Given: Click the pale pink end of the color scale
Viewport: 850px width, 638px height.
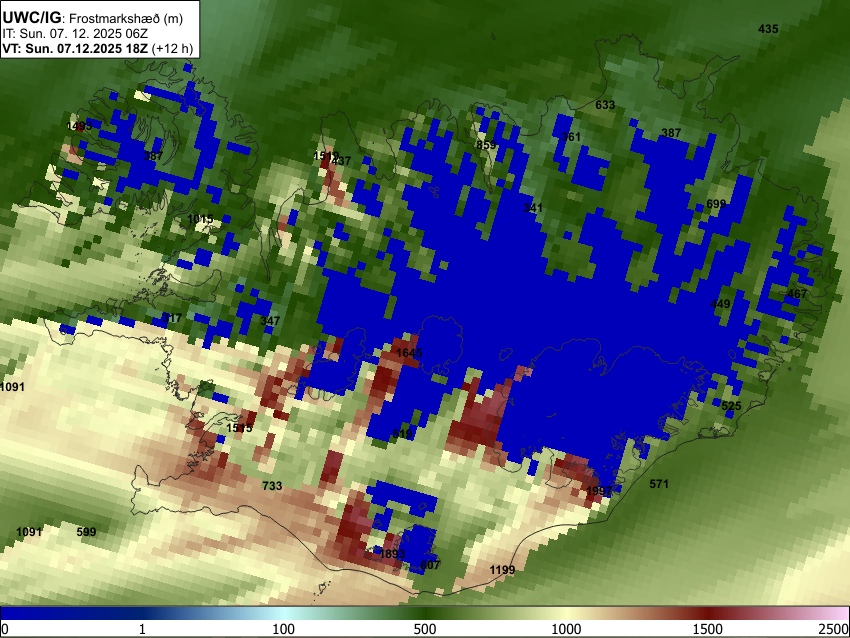Looking at the screenshot, I should pos(835,613).
